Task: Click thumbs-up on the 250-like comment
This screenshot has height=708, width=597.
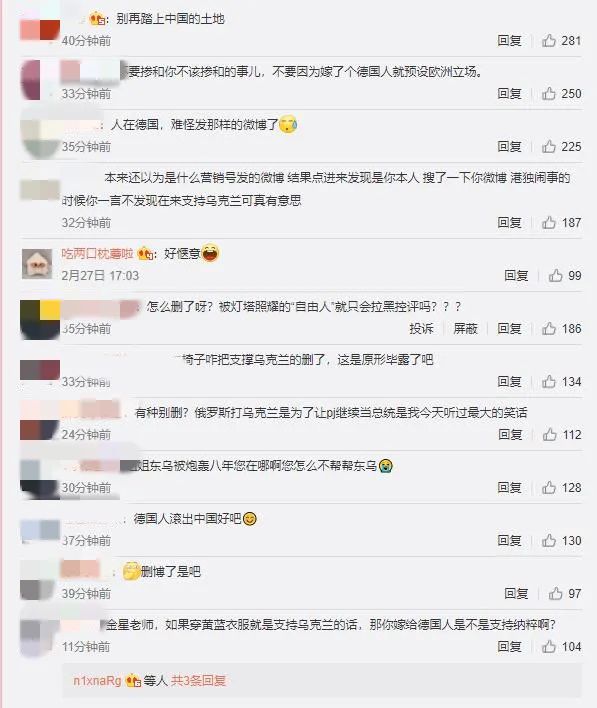Action: point(549,93)
